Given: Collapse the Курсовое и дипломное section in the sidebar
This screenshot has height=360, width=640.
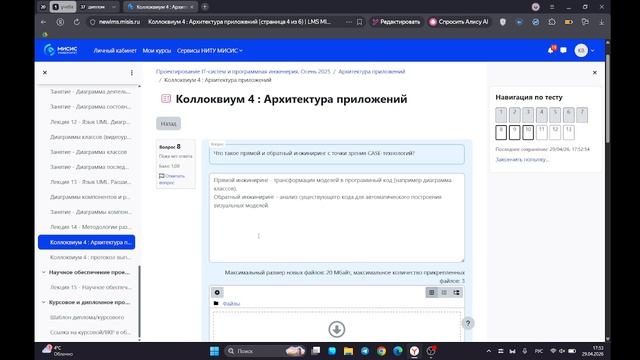Looking at the screenshot, I should click(44, 302).
